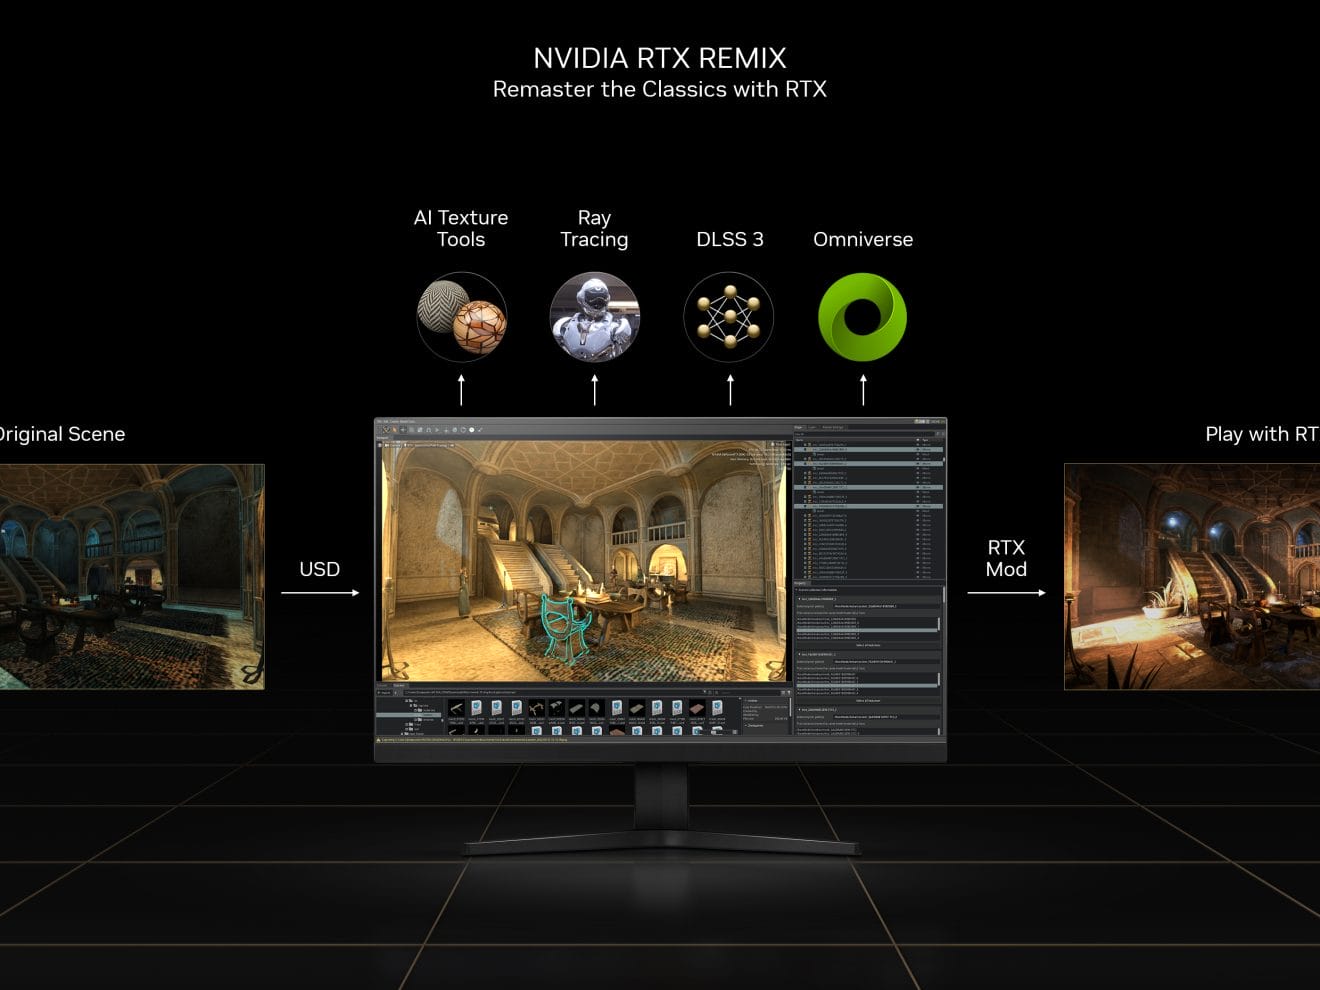Viewport: 1320px width, 990px height.
Task: Click the USD label
Action: [x=319, y=569]
